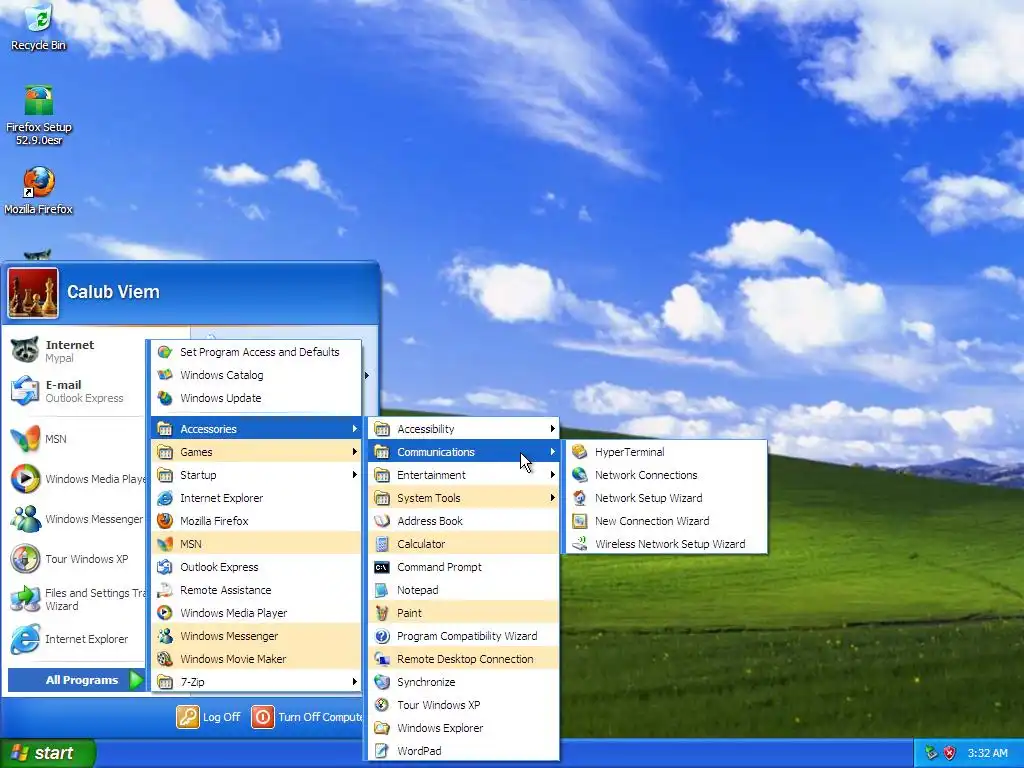Viewport: 1024px width, 768px height.
Task: Click the All Programs button
Action: 76,680
